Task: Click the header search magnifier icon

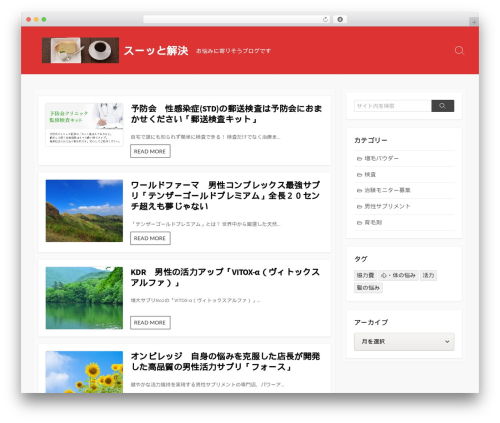Action: pyautogui.click(x=459, y=50)
